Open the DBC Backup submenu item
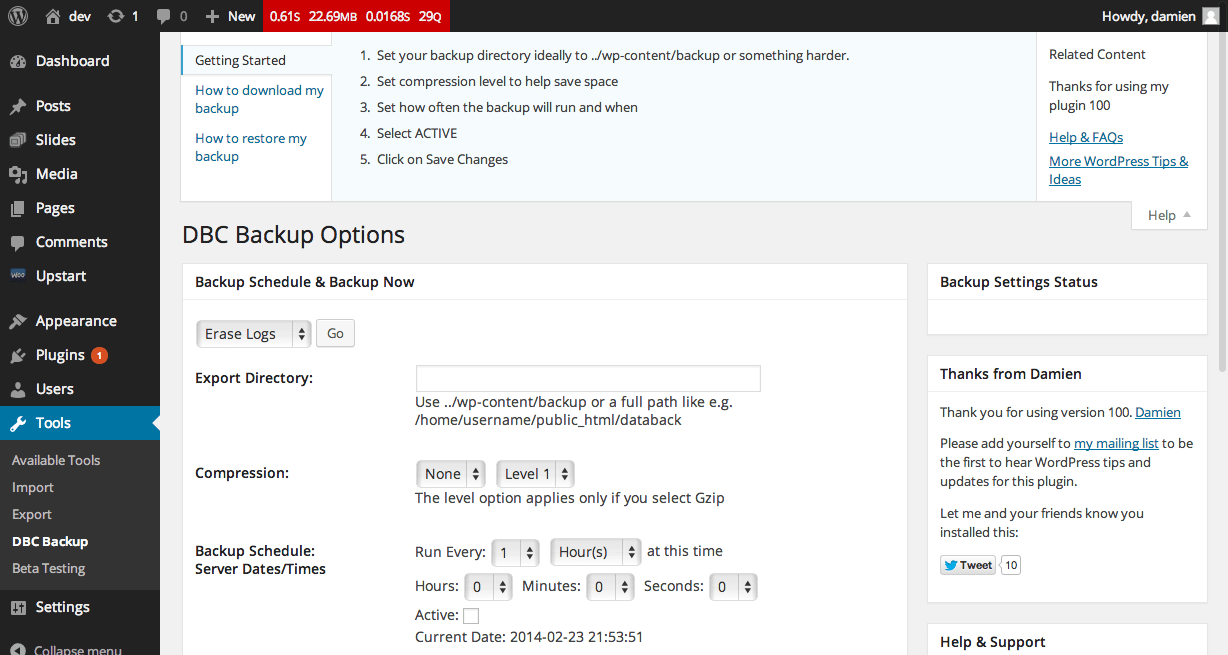1228x655 pixels. click(50, 541)
